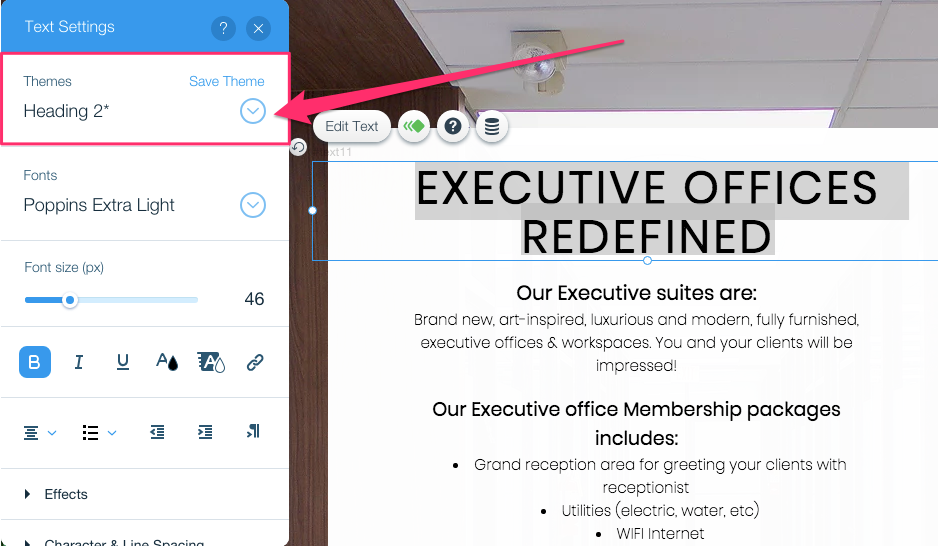Click the text direction icon

(x=253, y=432)
